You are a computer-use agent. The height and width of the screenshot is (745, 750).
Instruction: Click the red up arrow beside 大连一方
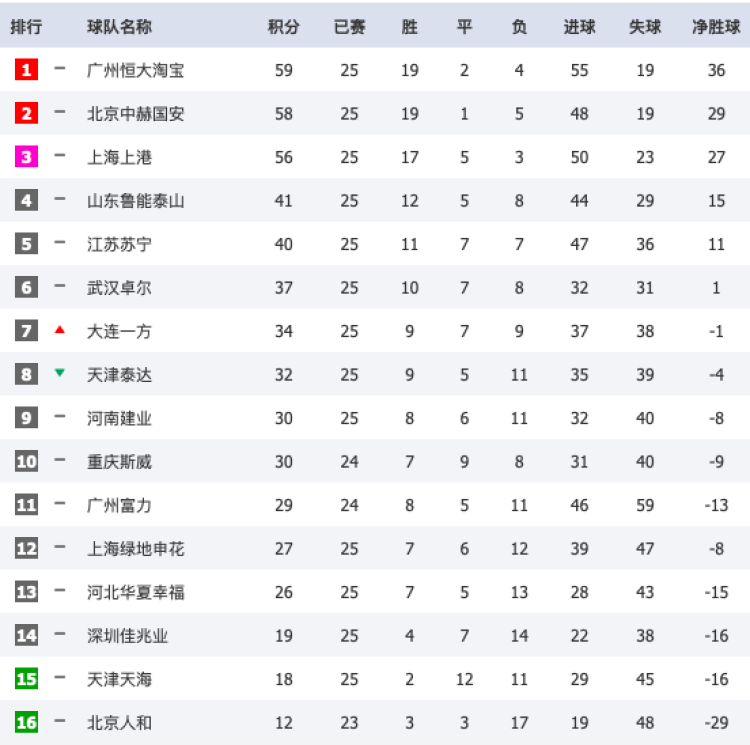(60, 329)
